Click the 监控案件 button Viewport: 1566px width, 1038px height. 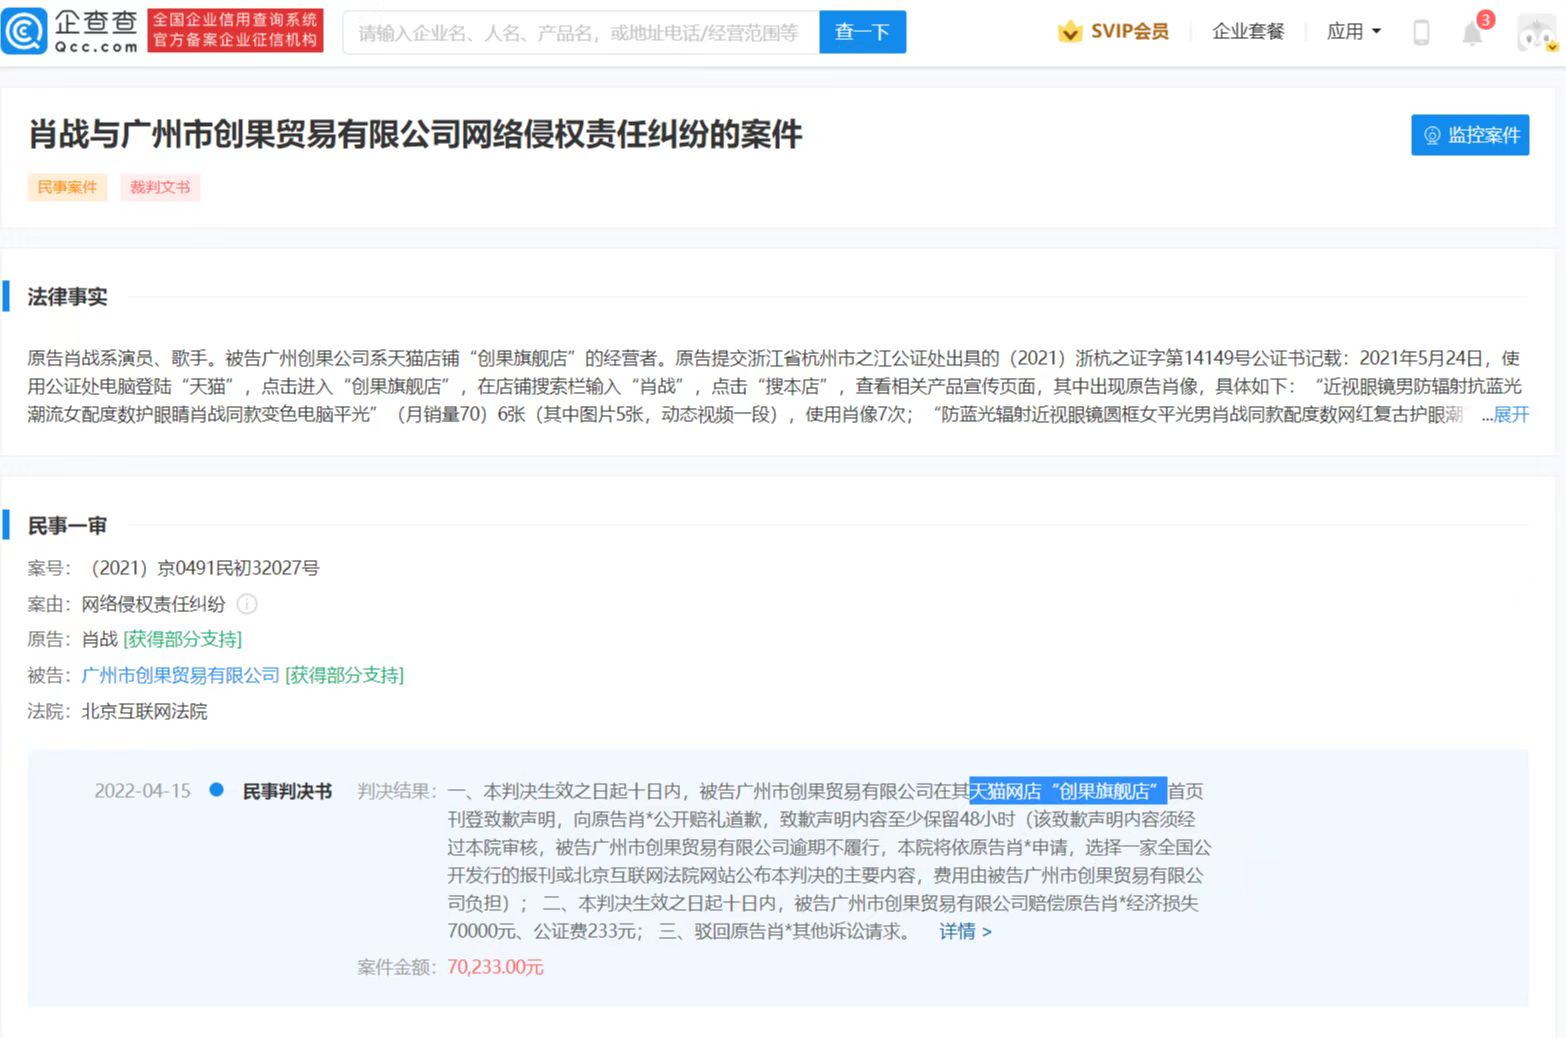[1470, 135]
